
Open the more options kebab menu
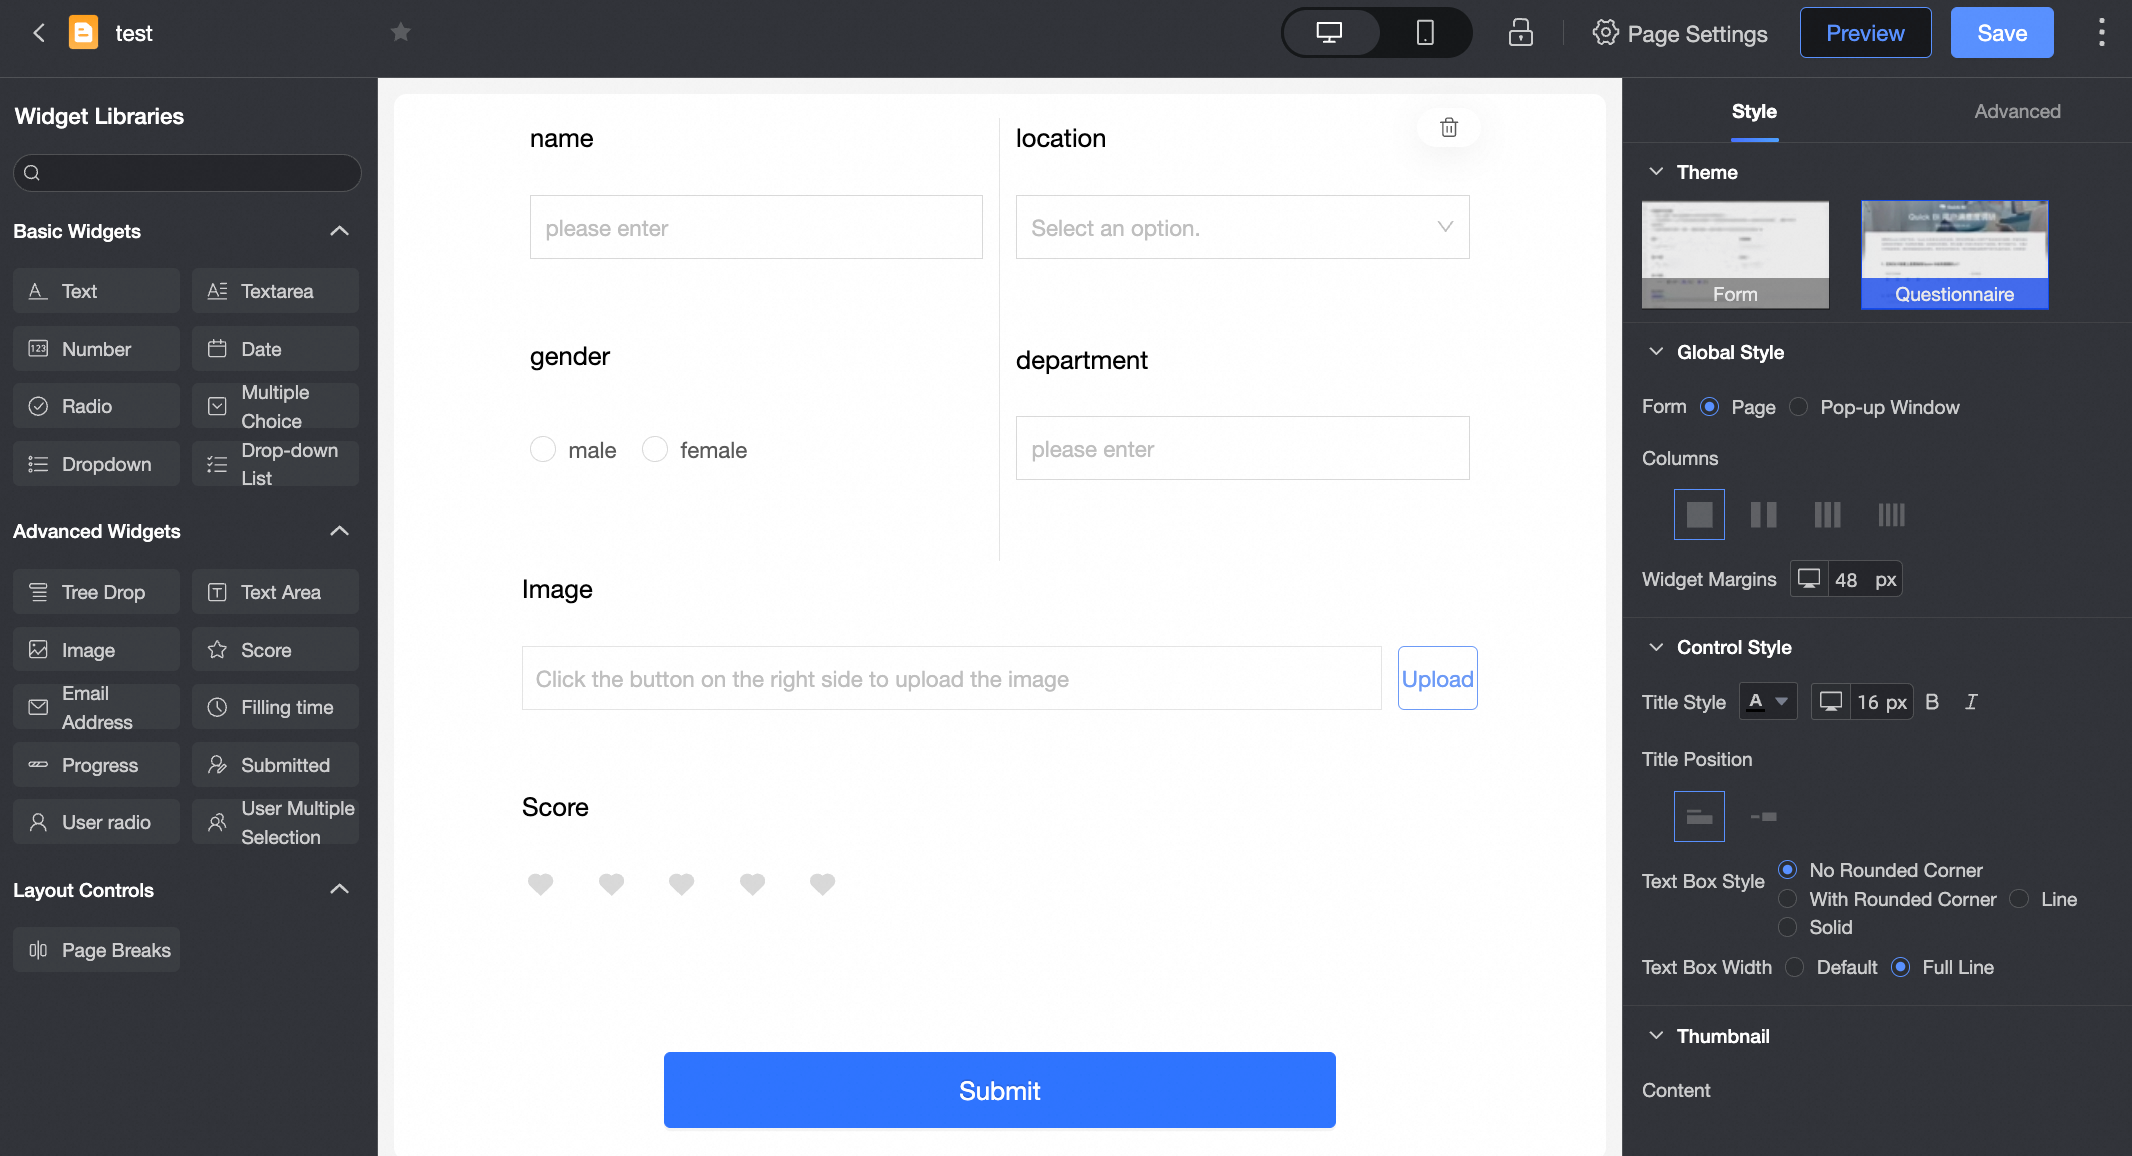pos(2101,33)
